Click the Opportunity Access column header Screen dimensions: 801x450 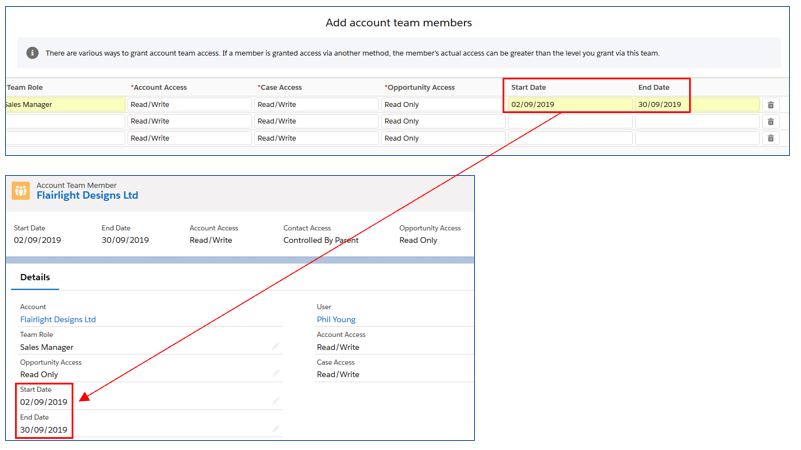(419, 87)
